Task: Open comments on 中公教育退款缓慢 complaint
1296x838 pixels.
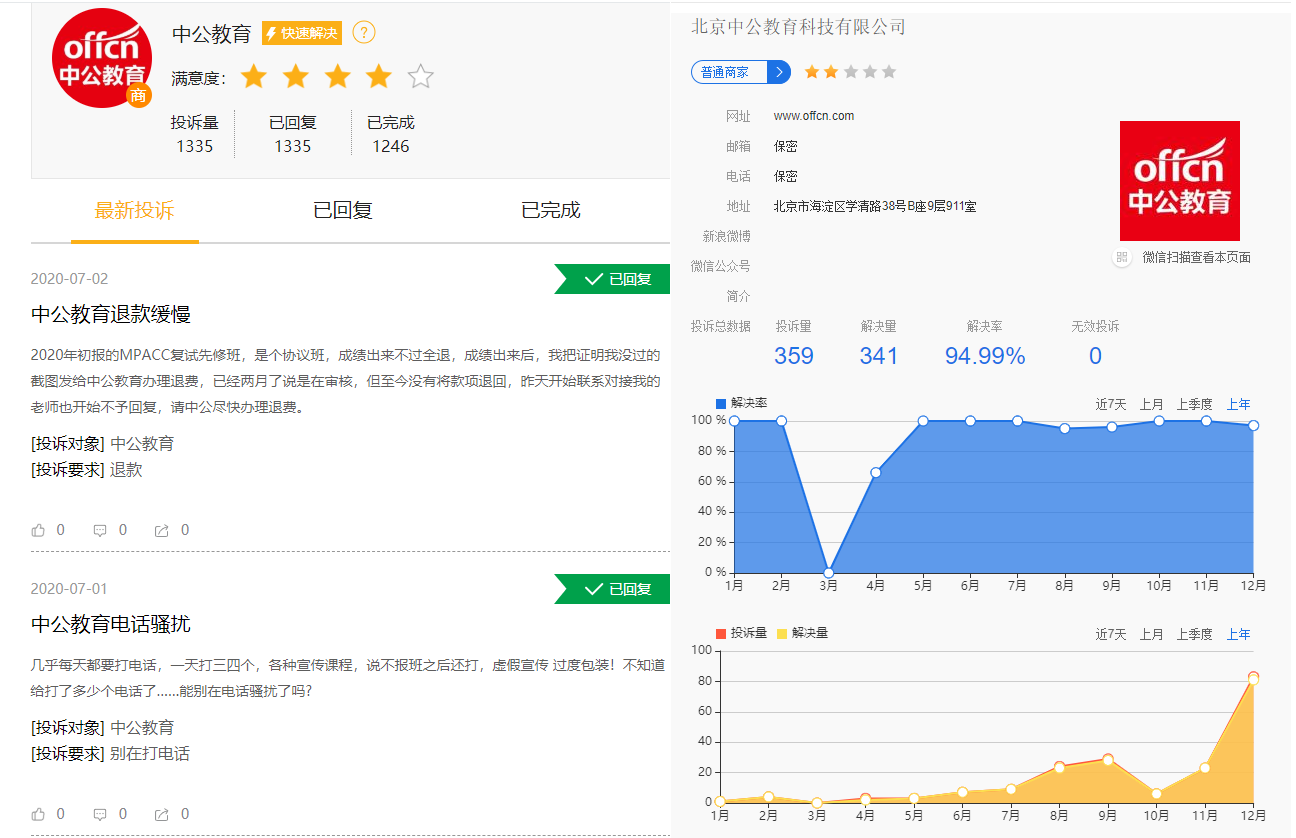Action: pos(100,530)
